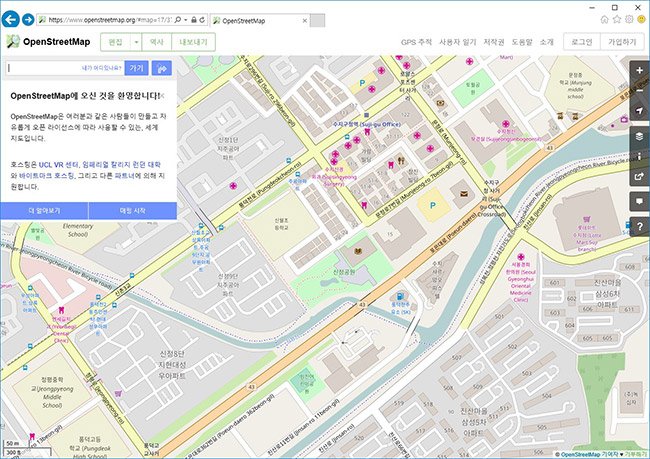The height and width of the screenshot is (459, 650).
Task: Zoom out with the minus map control
Action: click(639, 91)
